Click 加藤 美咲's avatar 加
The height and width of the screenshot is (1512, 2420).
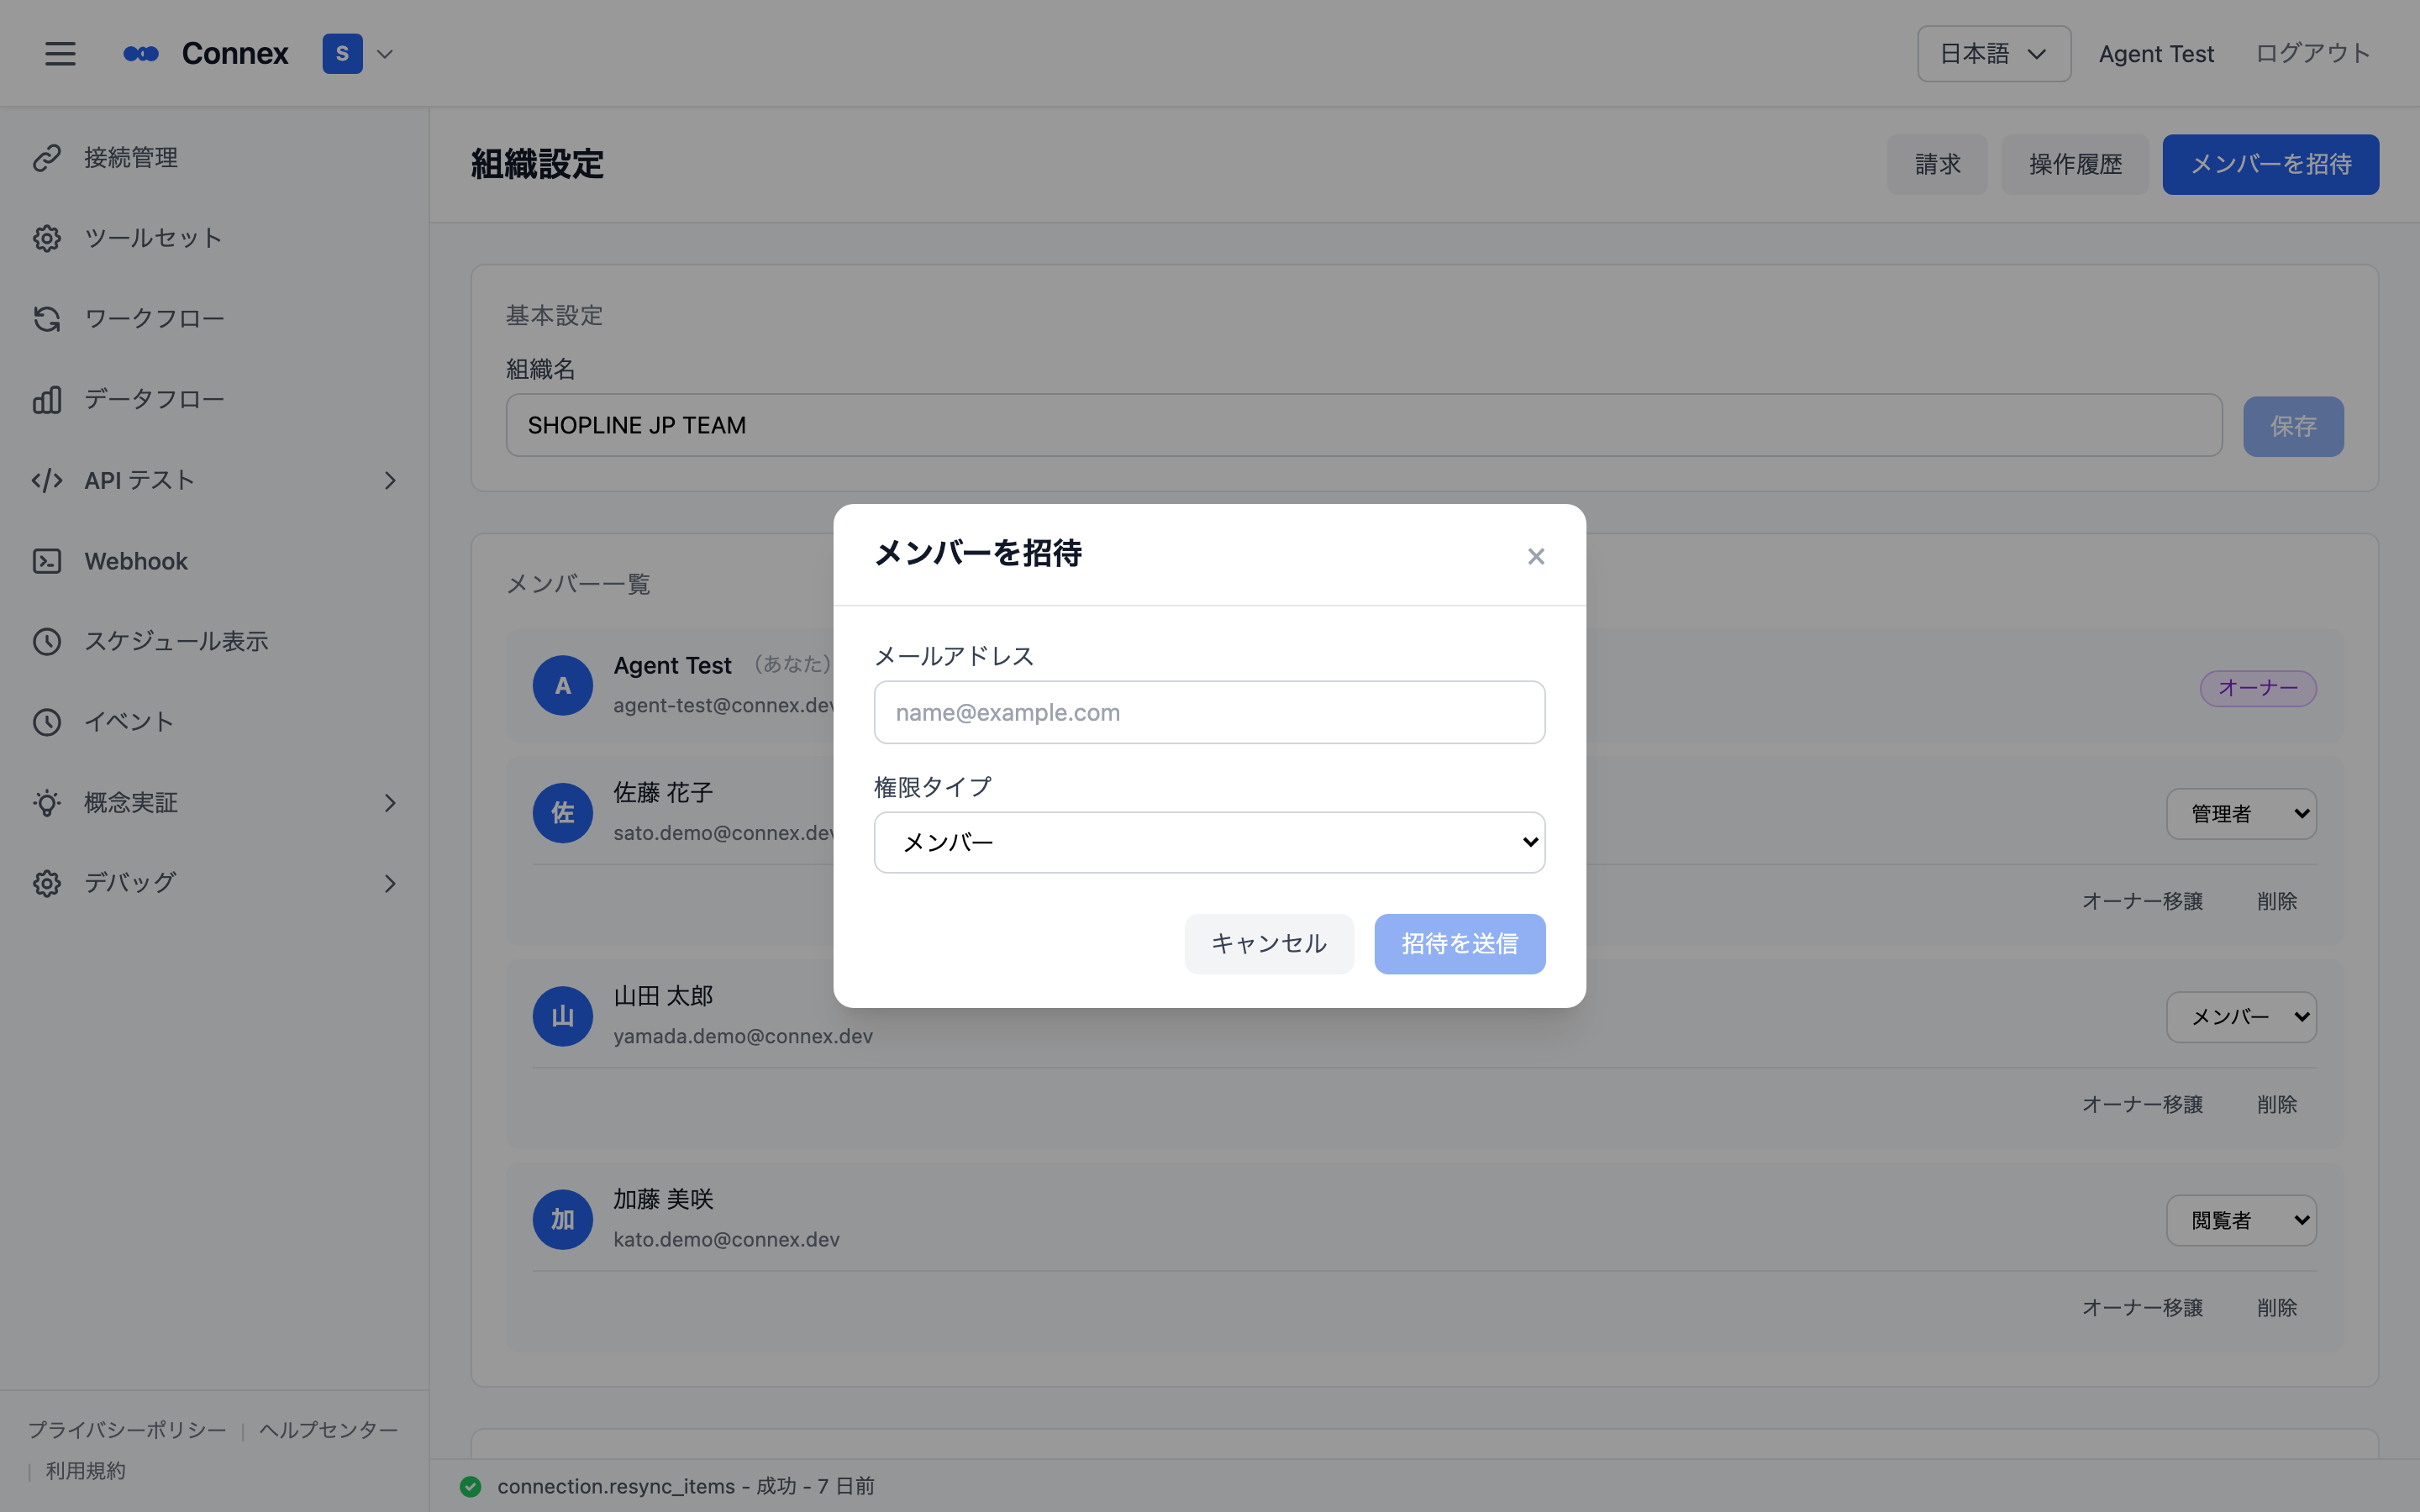[x=563, y=1219]
